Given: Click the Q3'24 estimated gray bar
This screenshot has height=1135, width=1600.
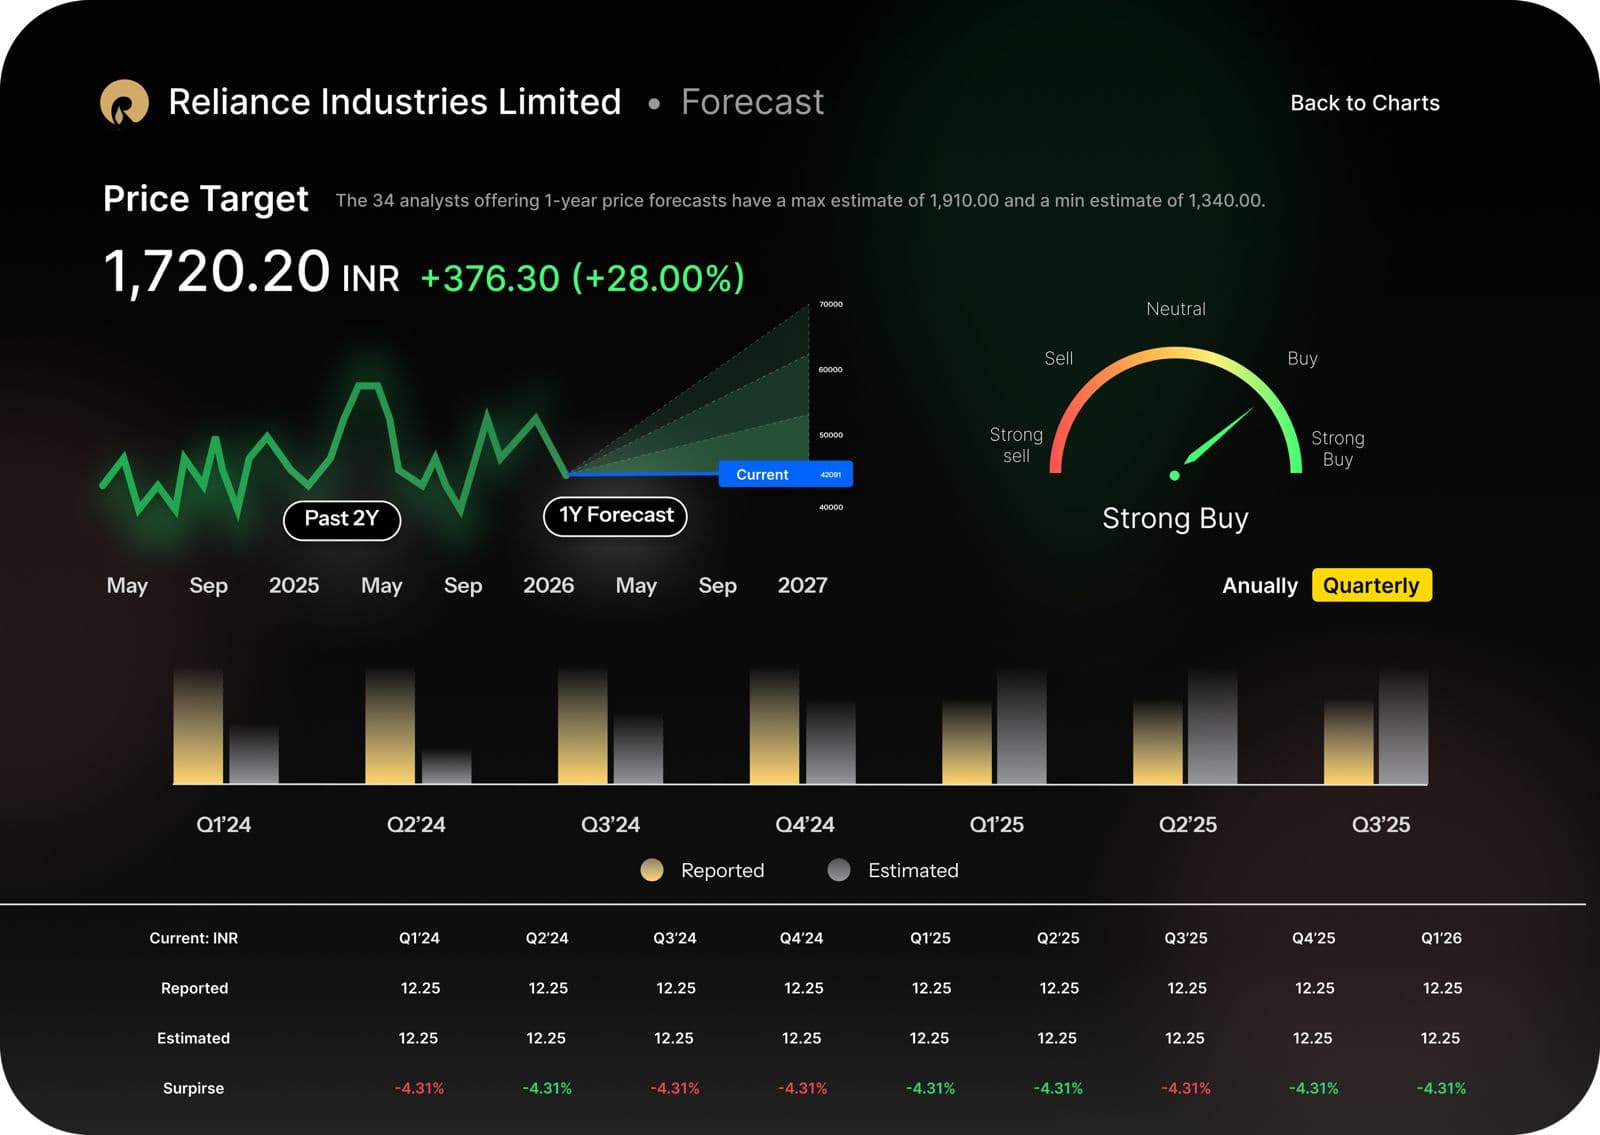Looking at the screenshot, I should [x=638, y=748].
